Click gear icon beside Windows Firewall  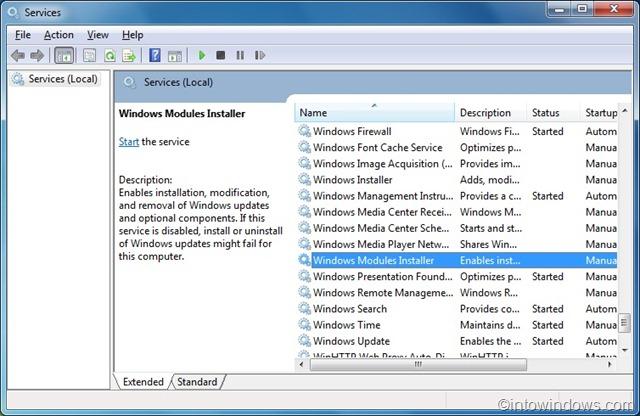(x=304, y=131)
